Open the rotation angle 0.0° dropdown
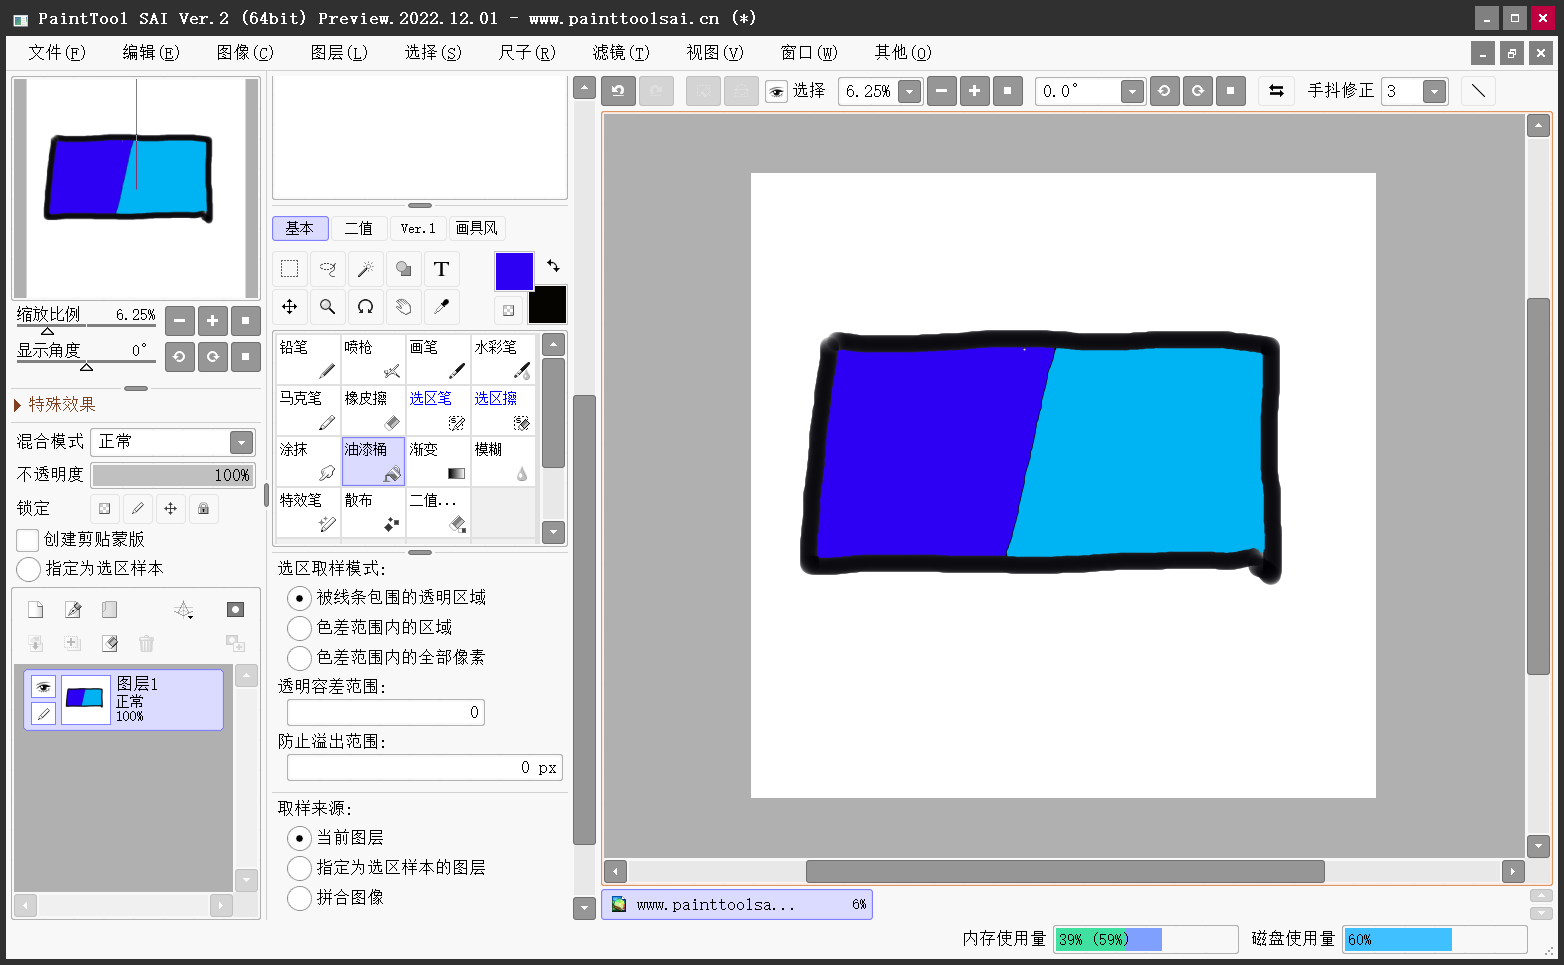Viewport: 1564px width, 965px height. (1132, 91)
